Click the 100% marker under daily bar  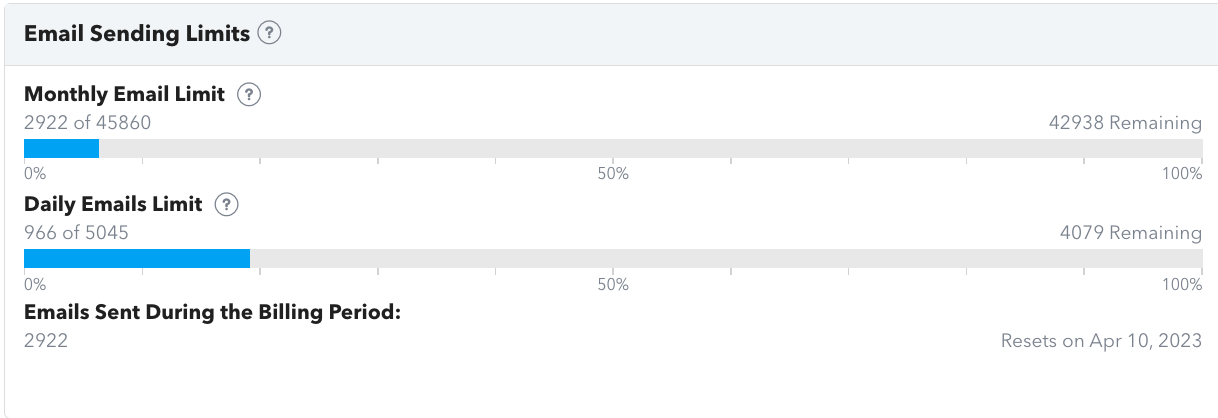(x=1182, y=284)
